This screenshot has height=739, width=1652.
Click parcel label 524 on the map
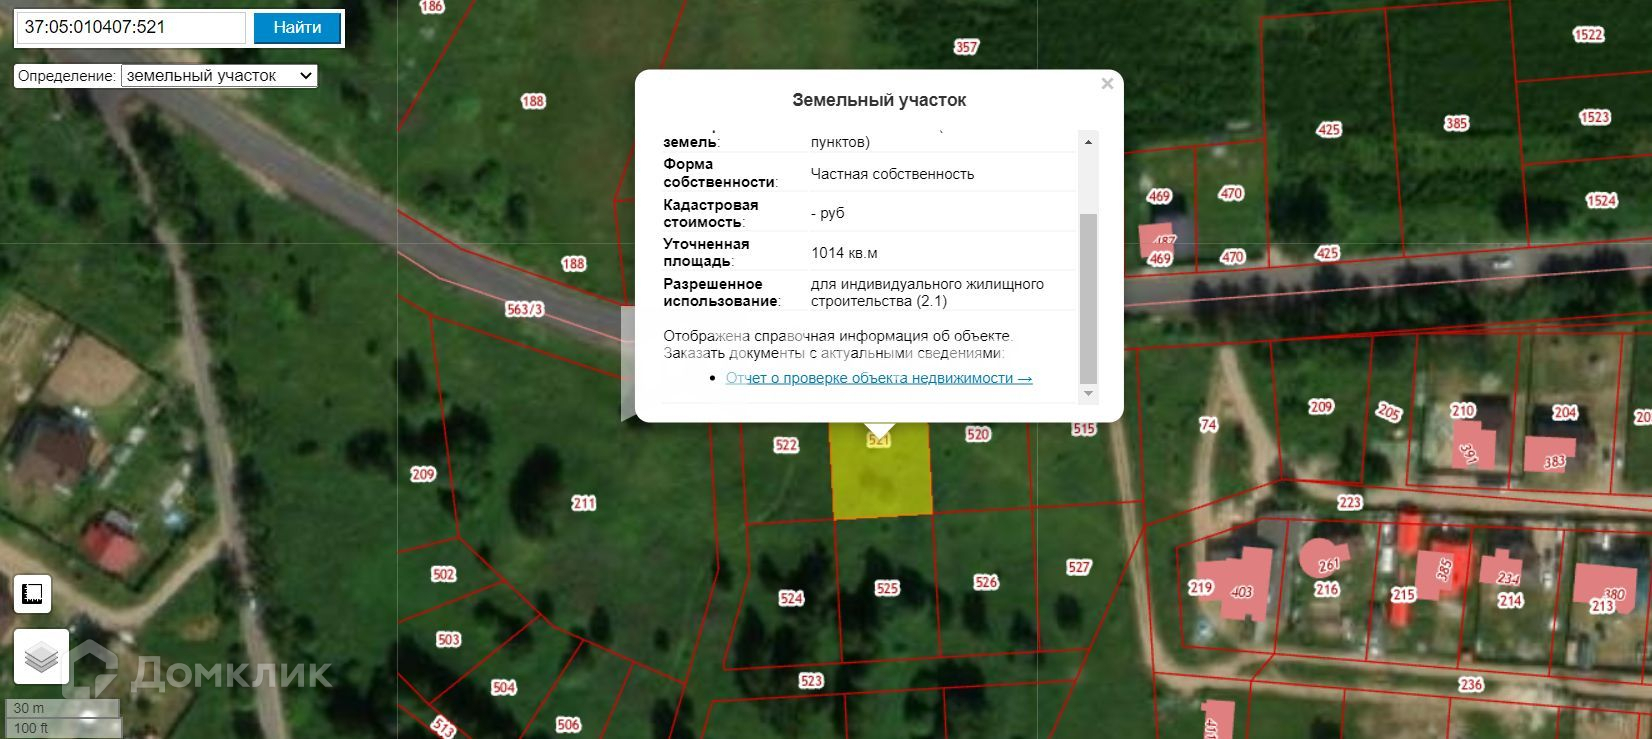click(791, 598)
